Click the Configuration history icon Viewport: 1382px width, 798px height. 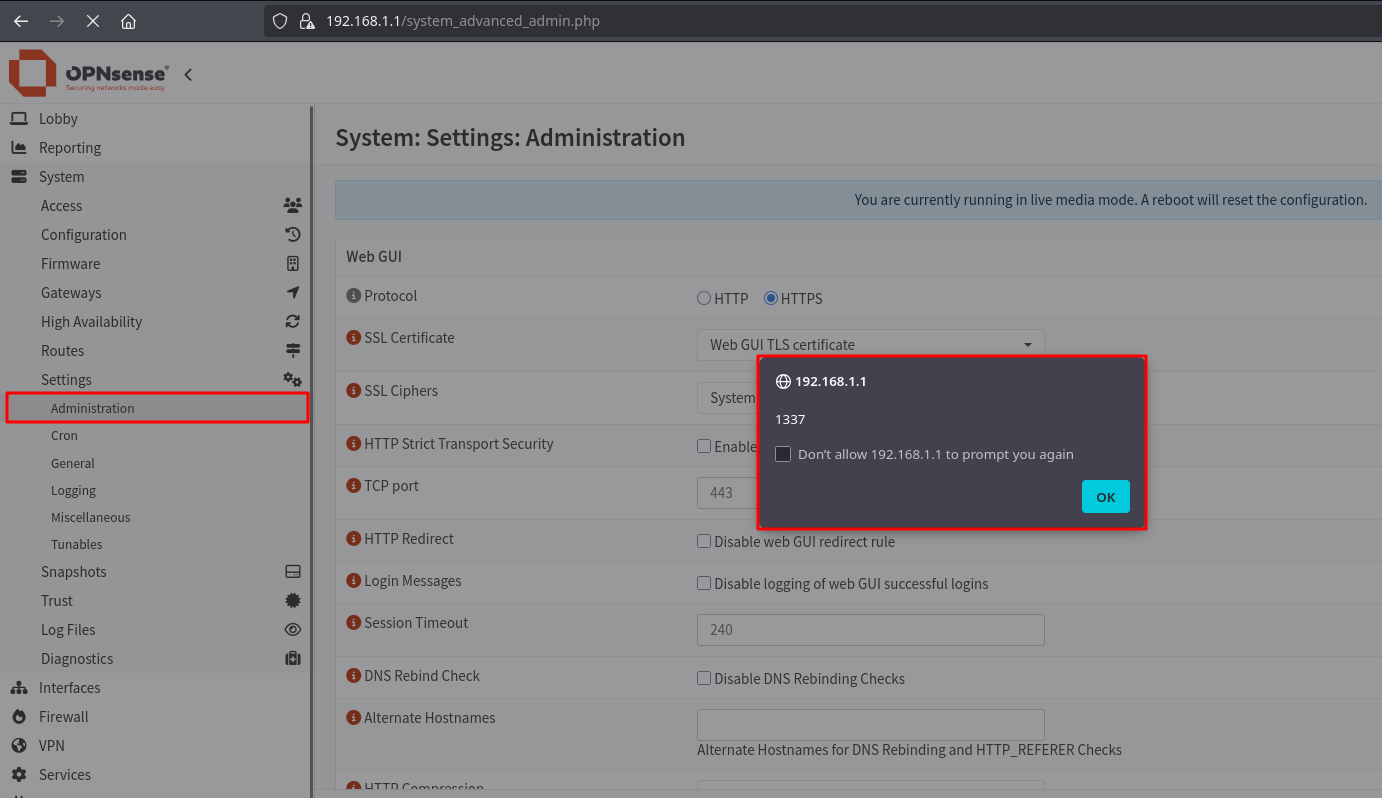tap(293, 234)
